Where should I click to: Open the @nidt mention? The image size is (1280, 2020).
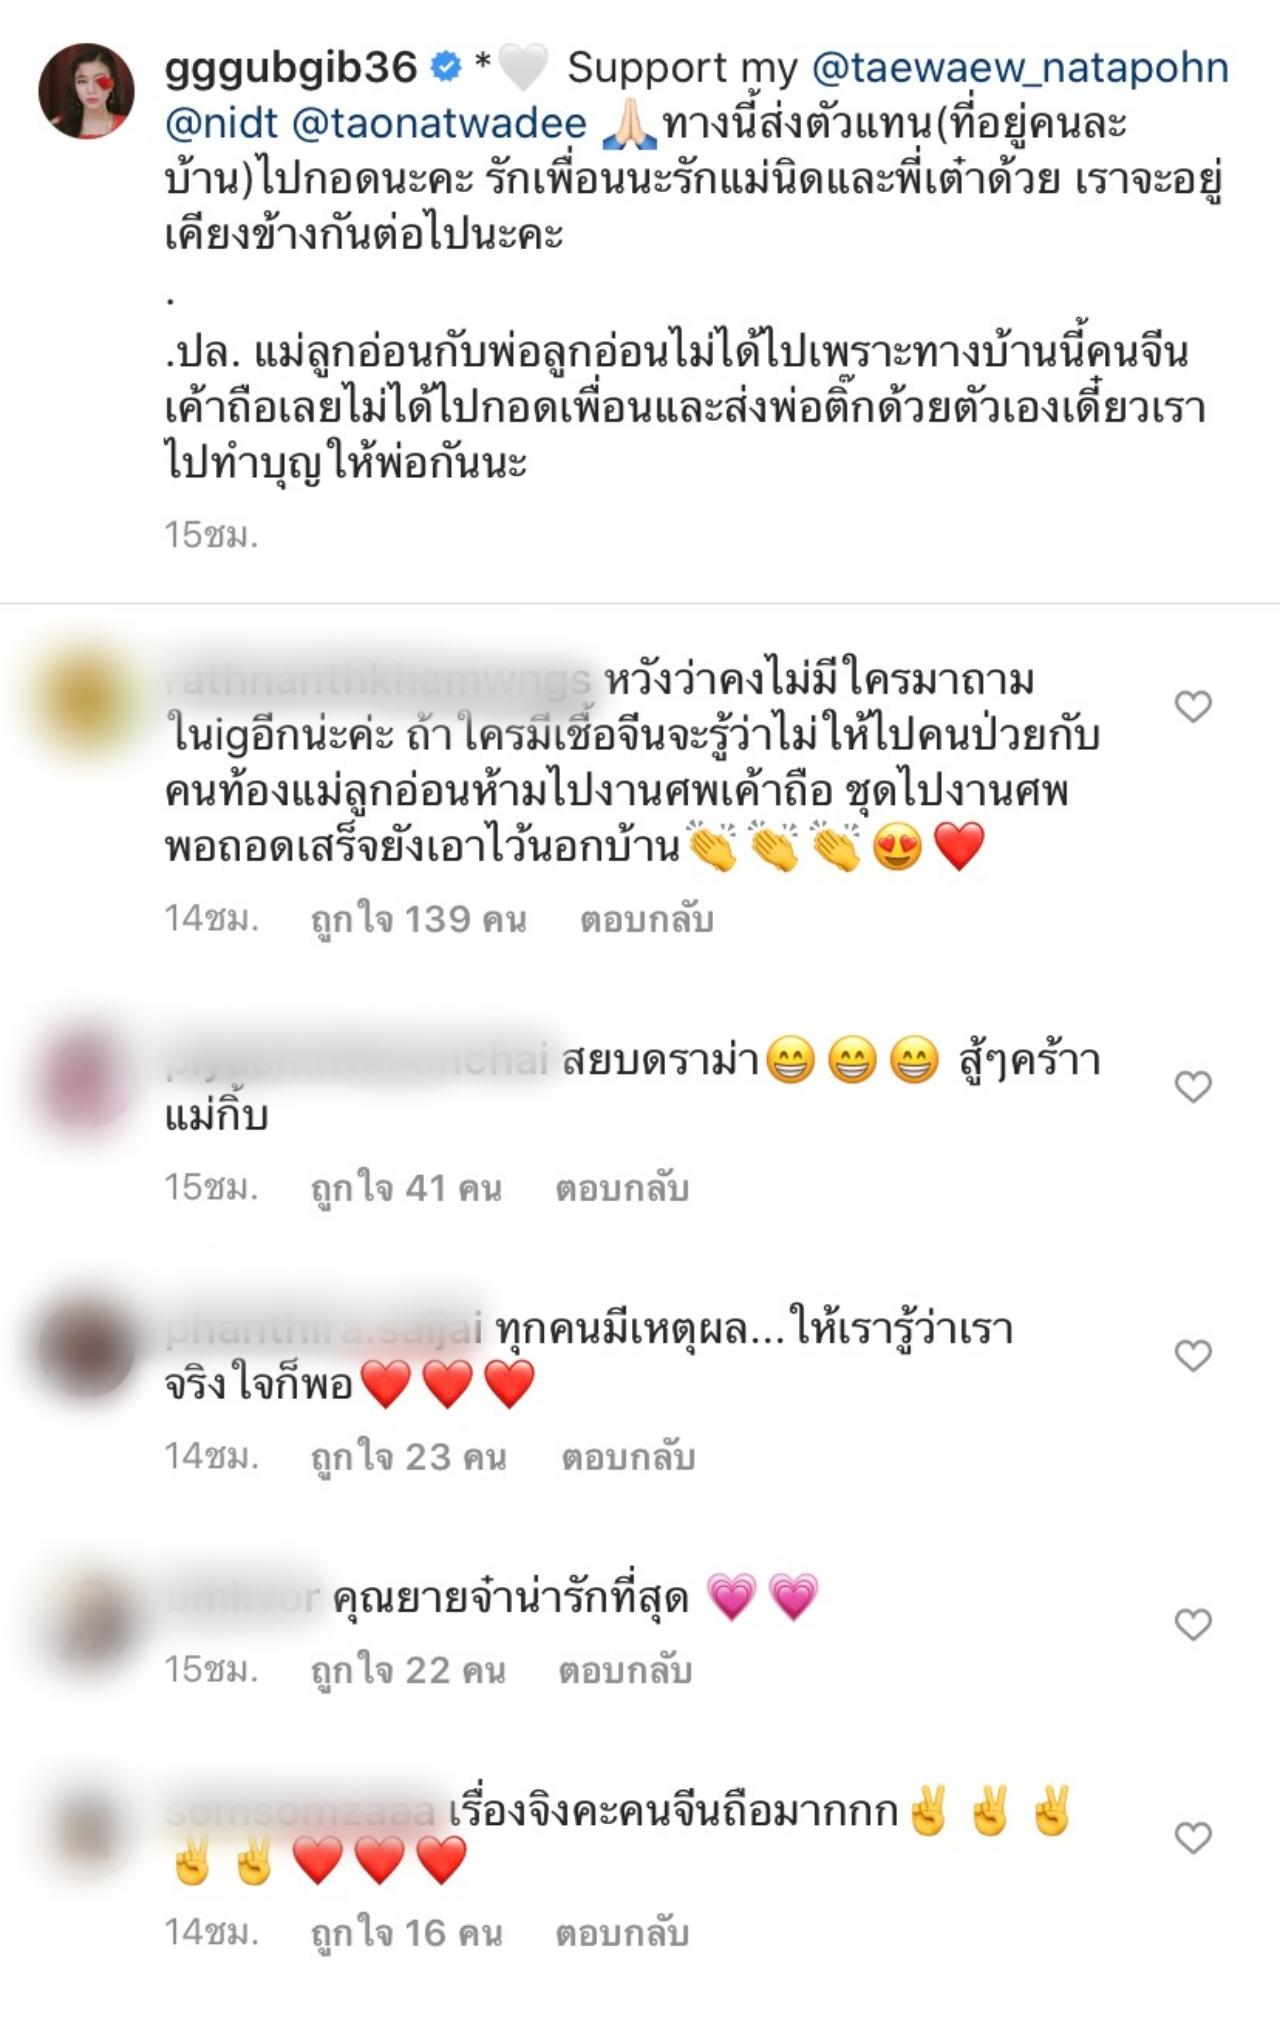point(221,124)
